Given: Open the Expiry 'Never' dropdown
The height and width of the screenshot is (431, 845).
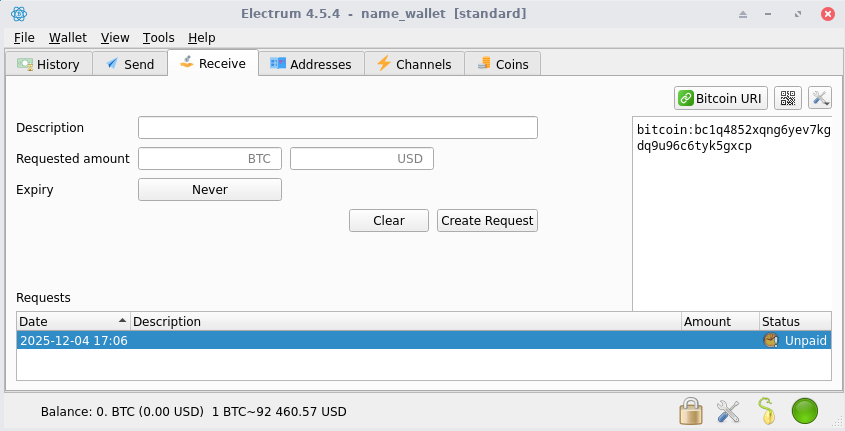Looking at the screenshot, I should click(x=209, y=189).
